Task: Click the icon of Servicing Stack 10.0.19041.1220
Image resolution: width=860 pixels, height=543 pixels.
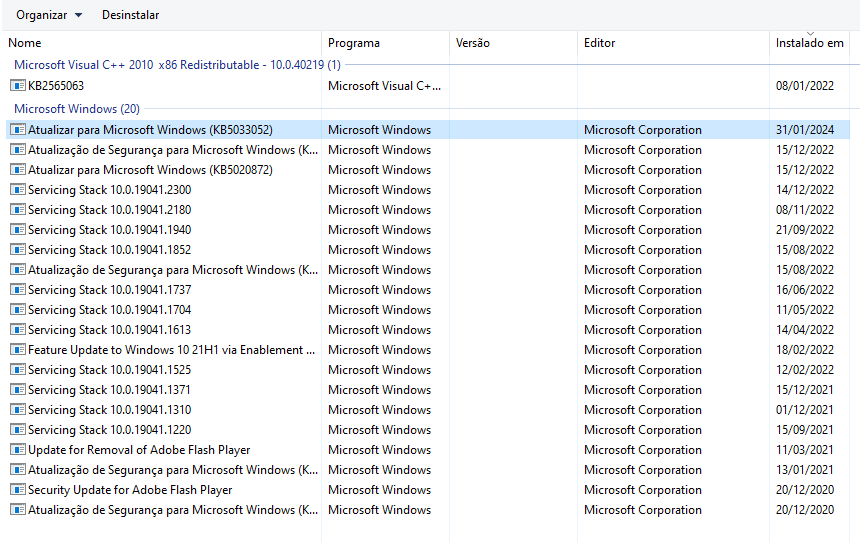Action: click(x=18, y=430)
